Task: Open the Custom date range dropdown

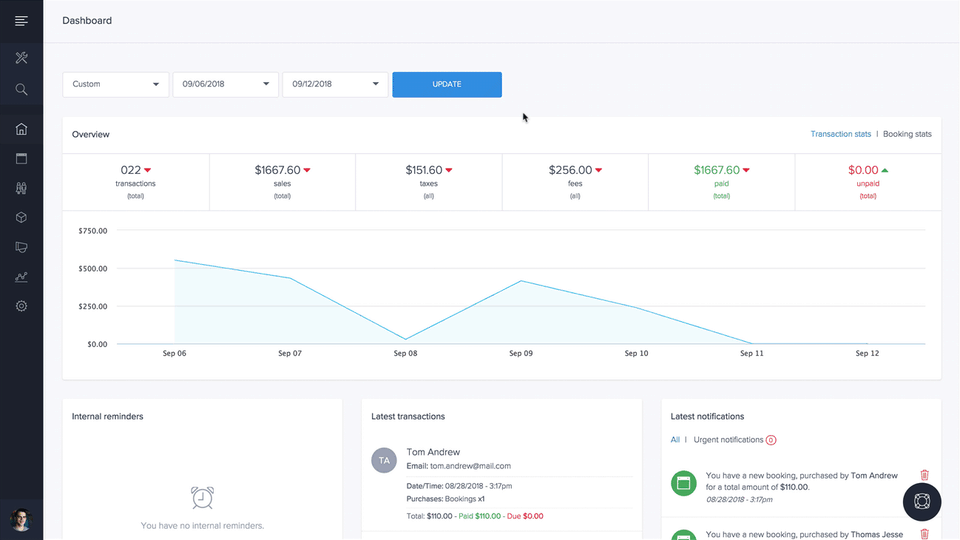Action: 116,84
